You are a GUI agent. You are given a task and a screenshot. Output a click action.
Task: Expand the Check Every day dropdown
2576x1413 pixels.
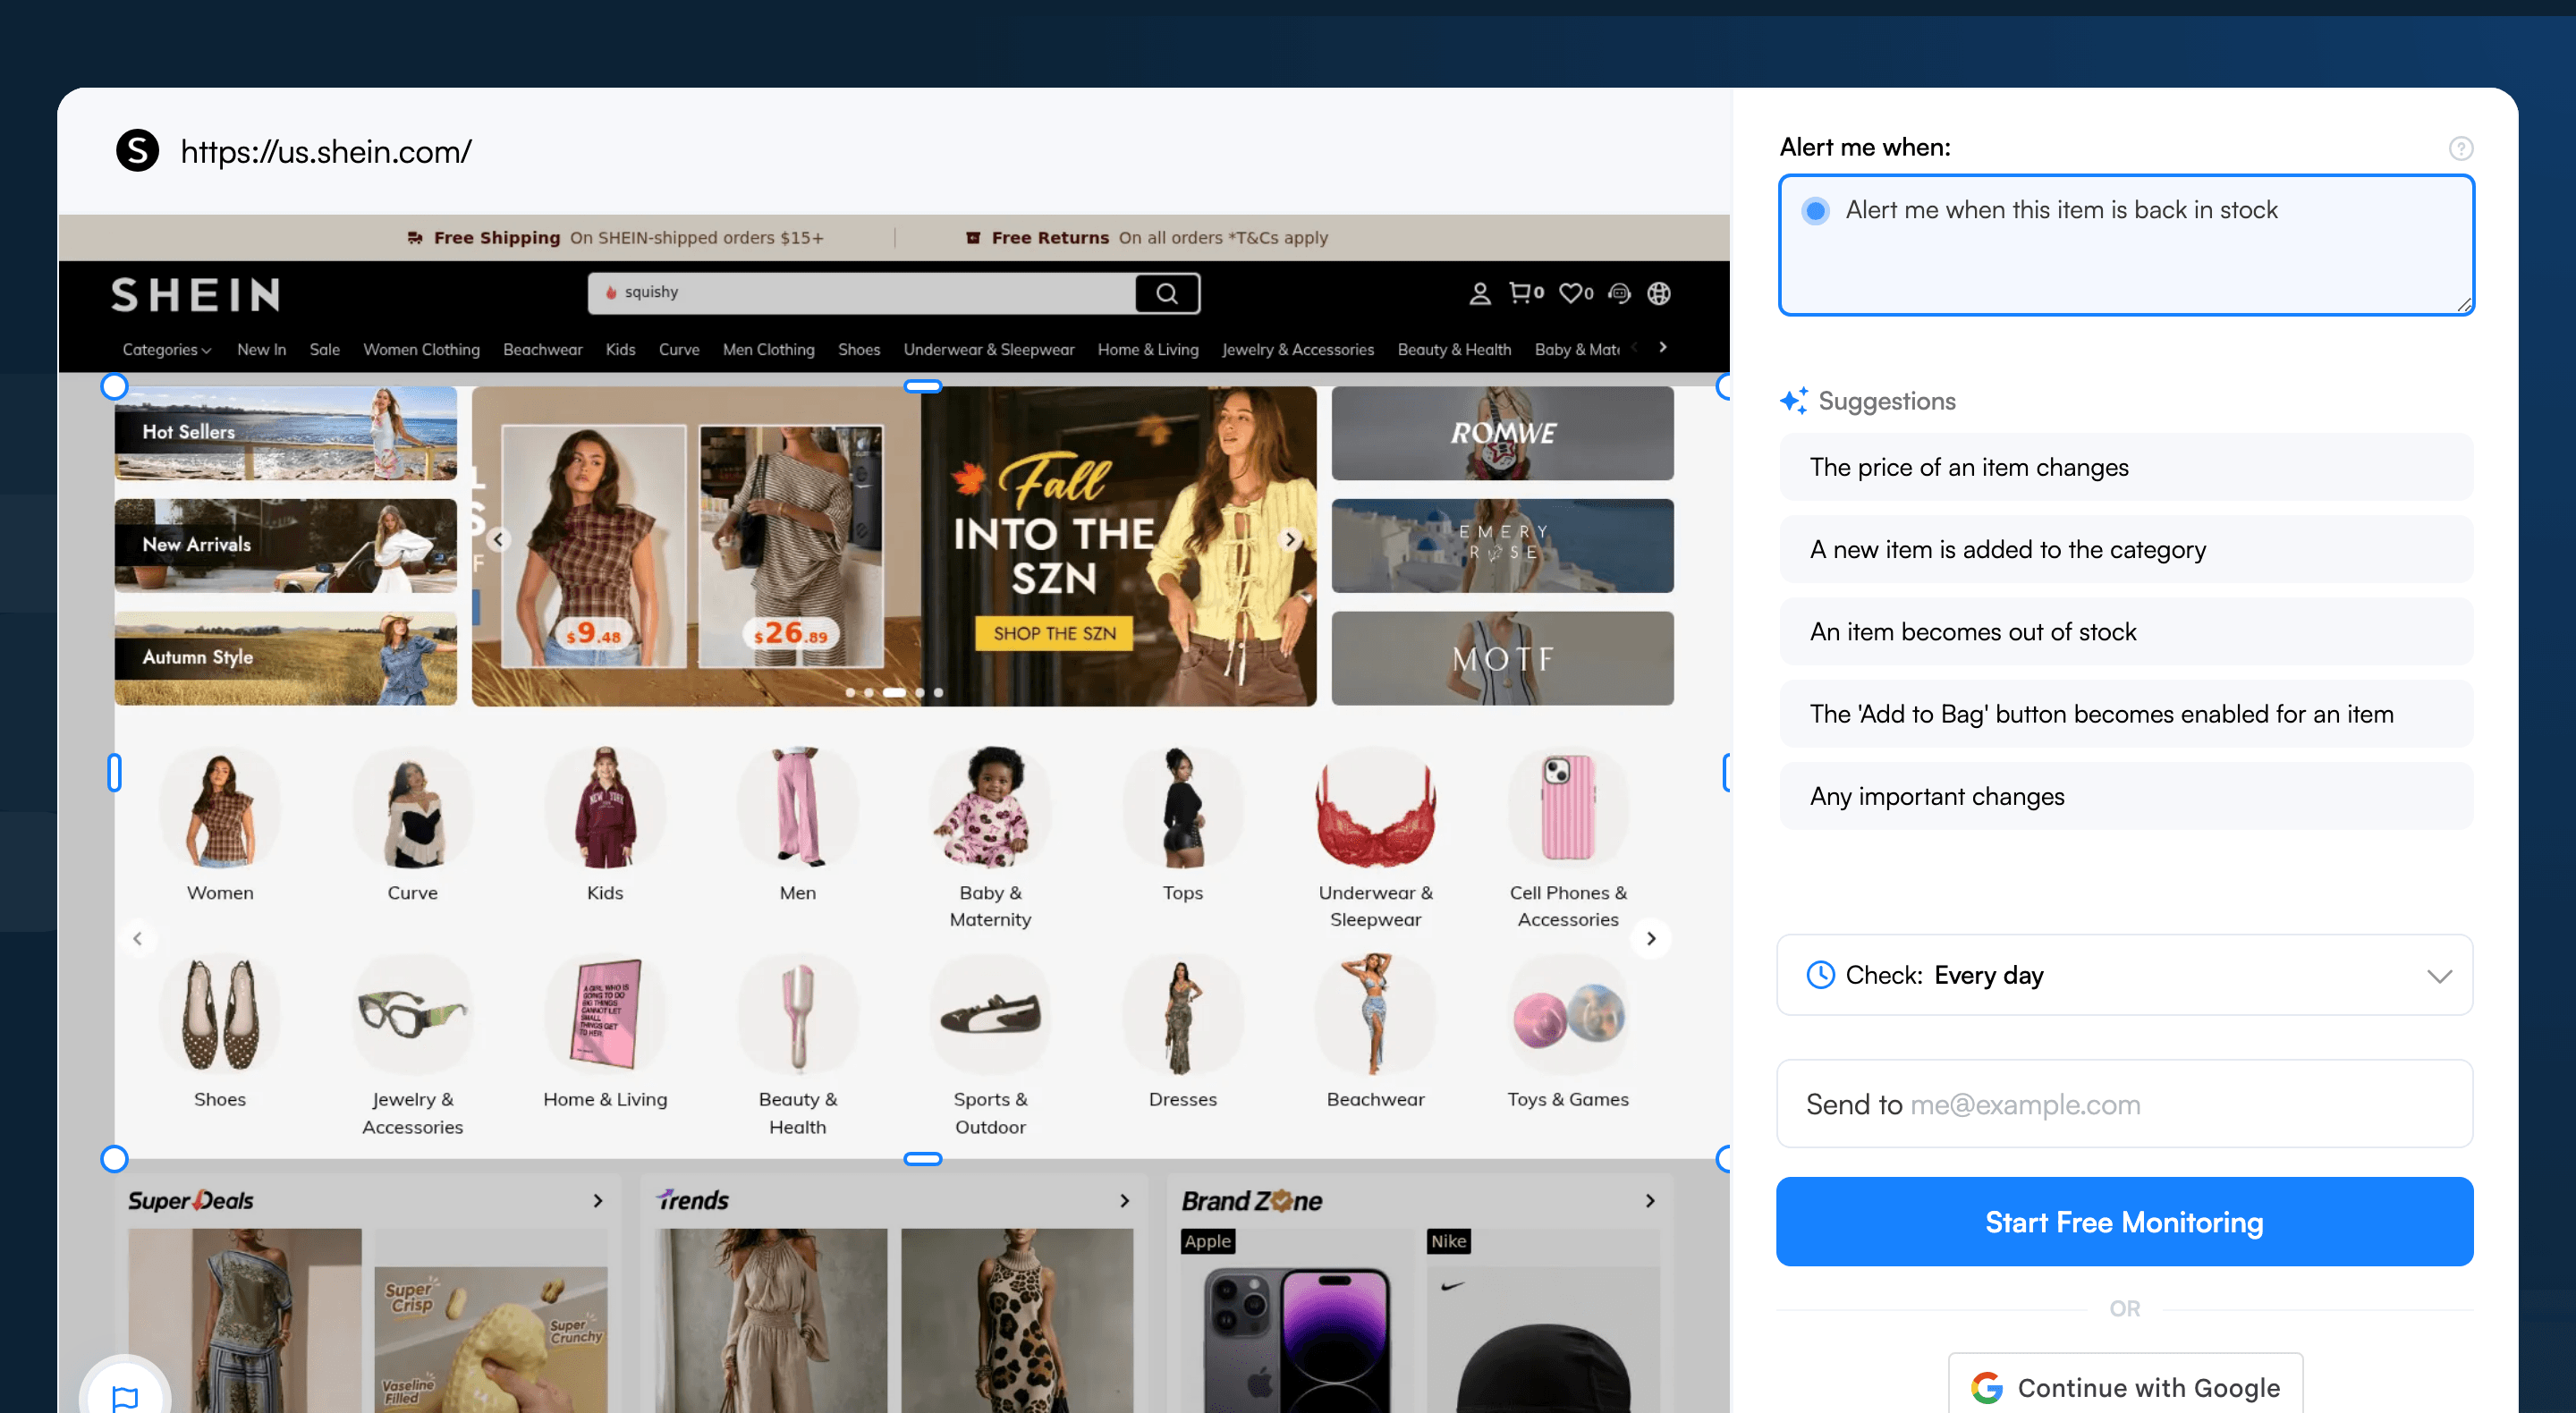point(2125,975)
